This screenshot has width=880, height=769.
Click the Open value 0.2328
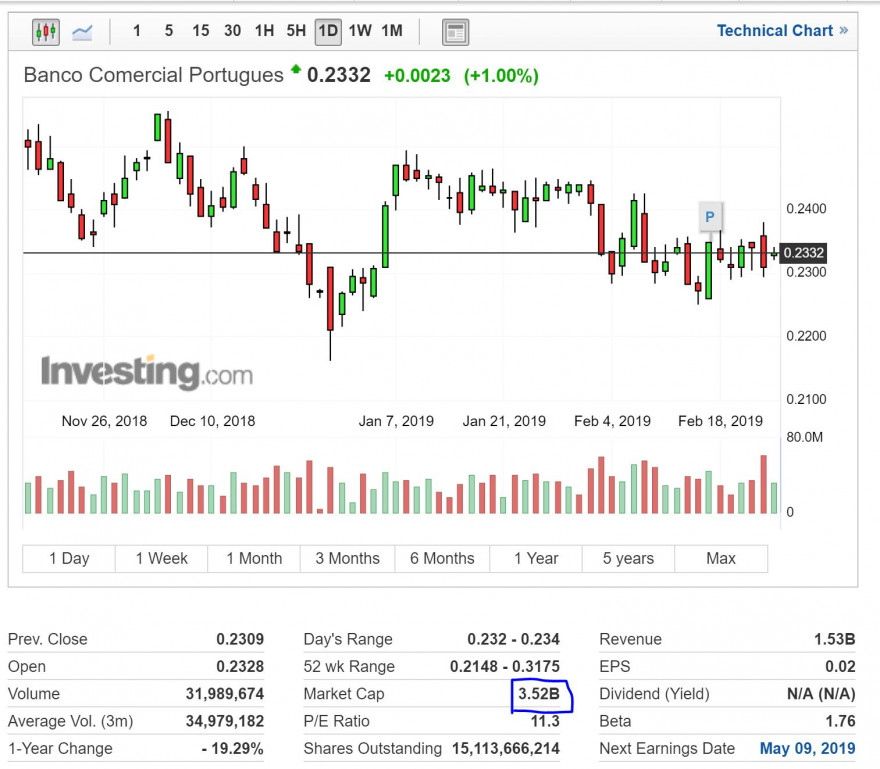(x=240, y=667)
